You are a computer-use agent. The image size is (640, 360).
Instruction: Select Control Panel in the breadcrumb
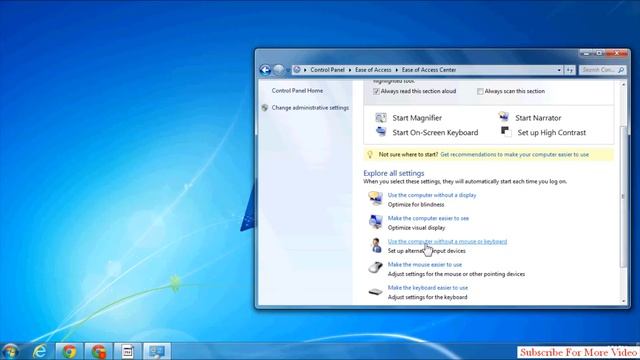(x=327, y=70)
